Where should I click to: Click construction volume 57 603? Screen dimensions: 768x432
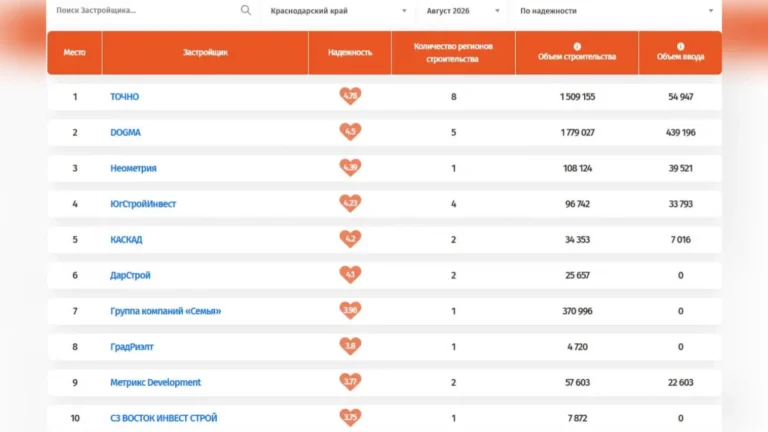577,383
